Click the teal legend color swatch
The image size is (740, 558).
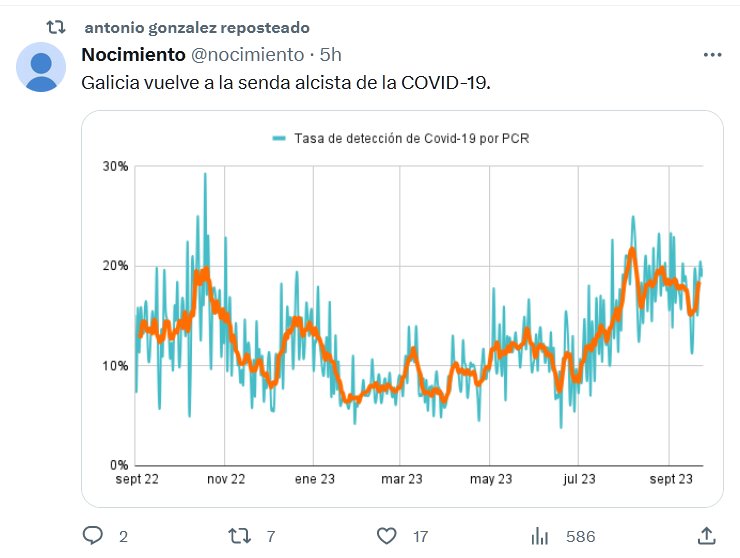[279, 138]
